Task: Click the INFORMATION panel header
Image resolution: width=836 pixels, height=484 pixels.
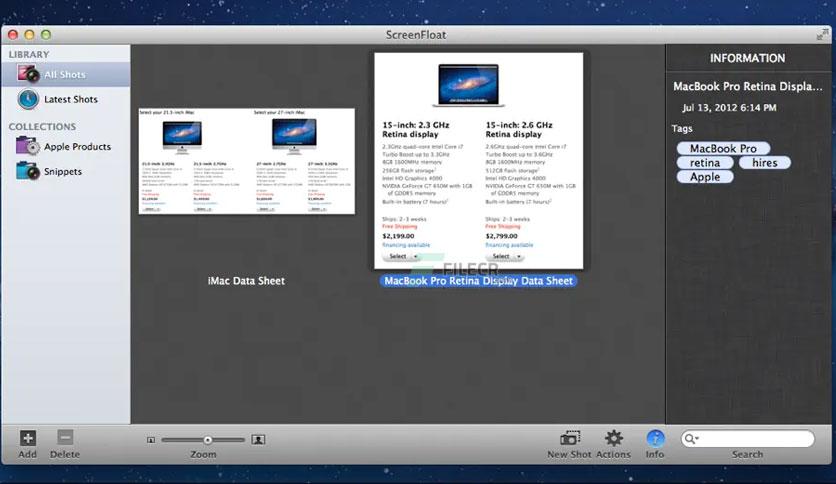Action: pos(747,58)
